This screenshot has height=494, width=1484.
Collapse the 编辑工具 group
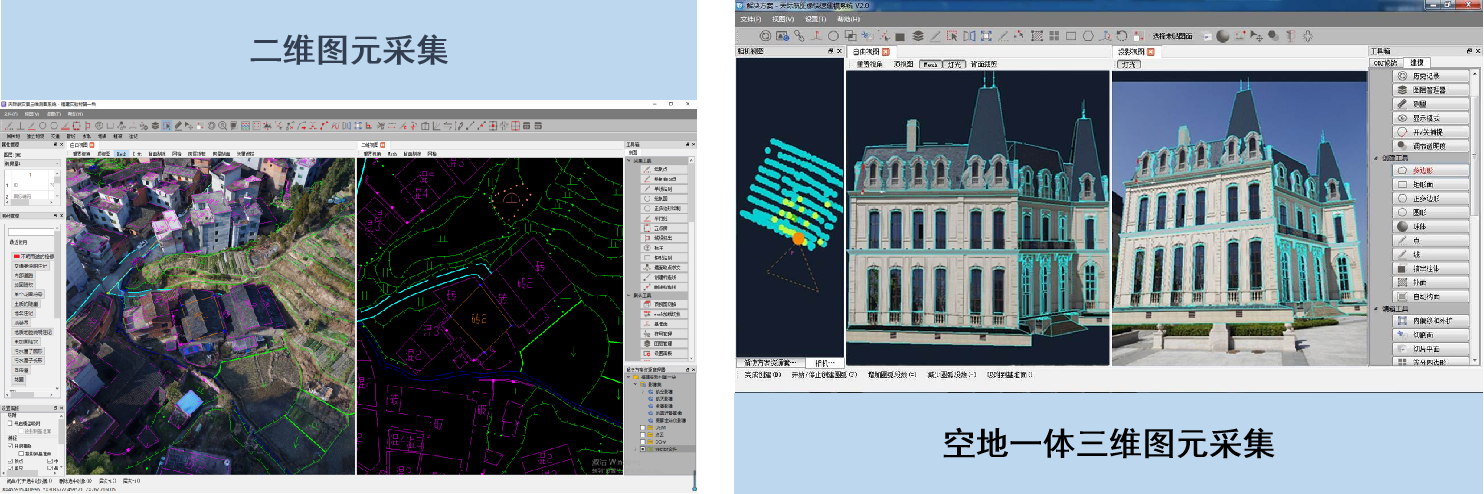(x=1377, y=310)
